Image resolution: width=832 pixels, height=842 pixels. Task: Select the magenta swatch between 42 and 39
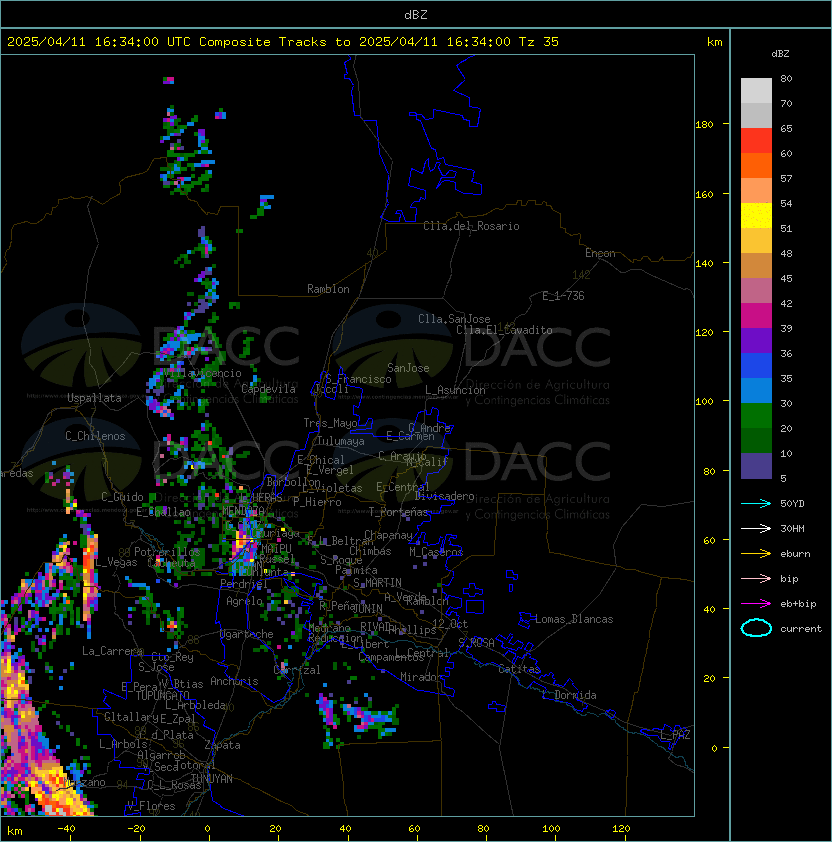click(x=756, y=316)
